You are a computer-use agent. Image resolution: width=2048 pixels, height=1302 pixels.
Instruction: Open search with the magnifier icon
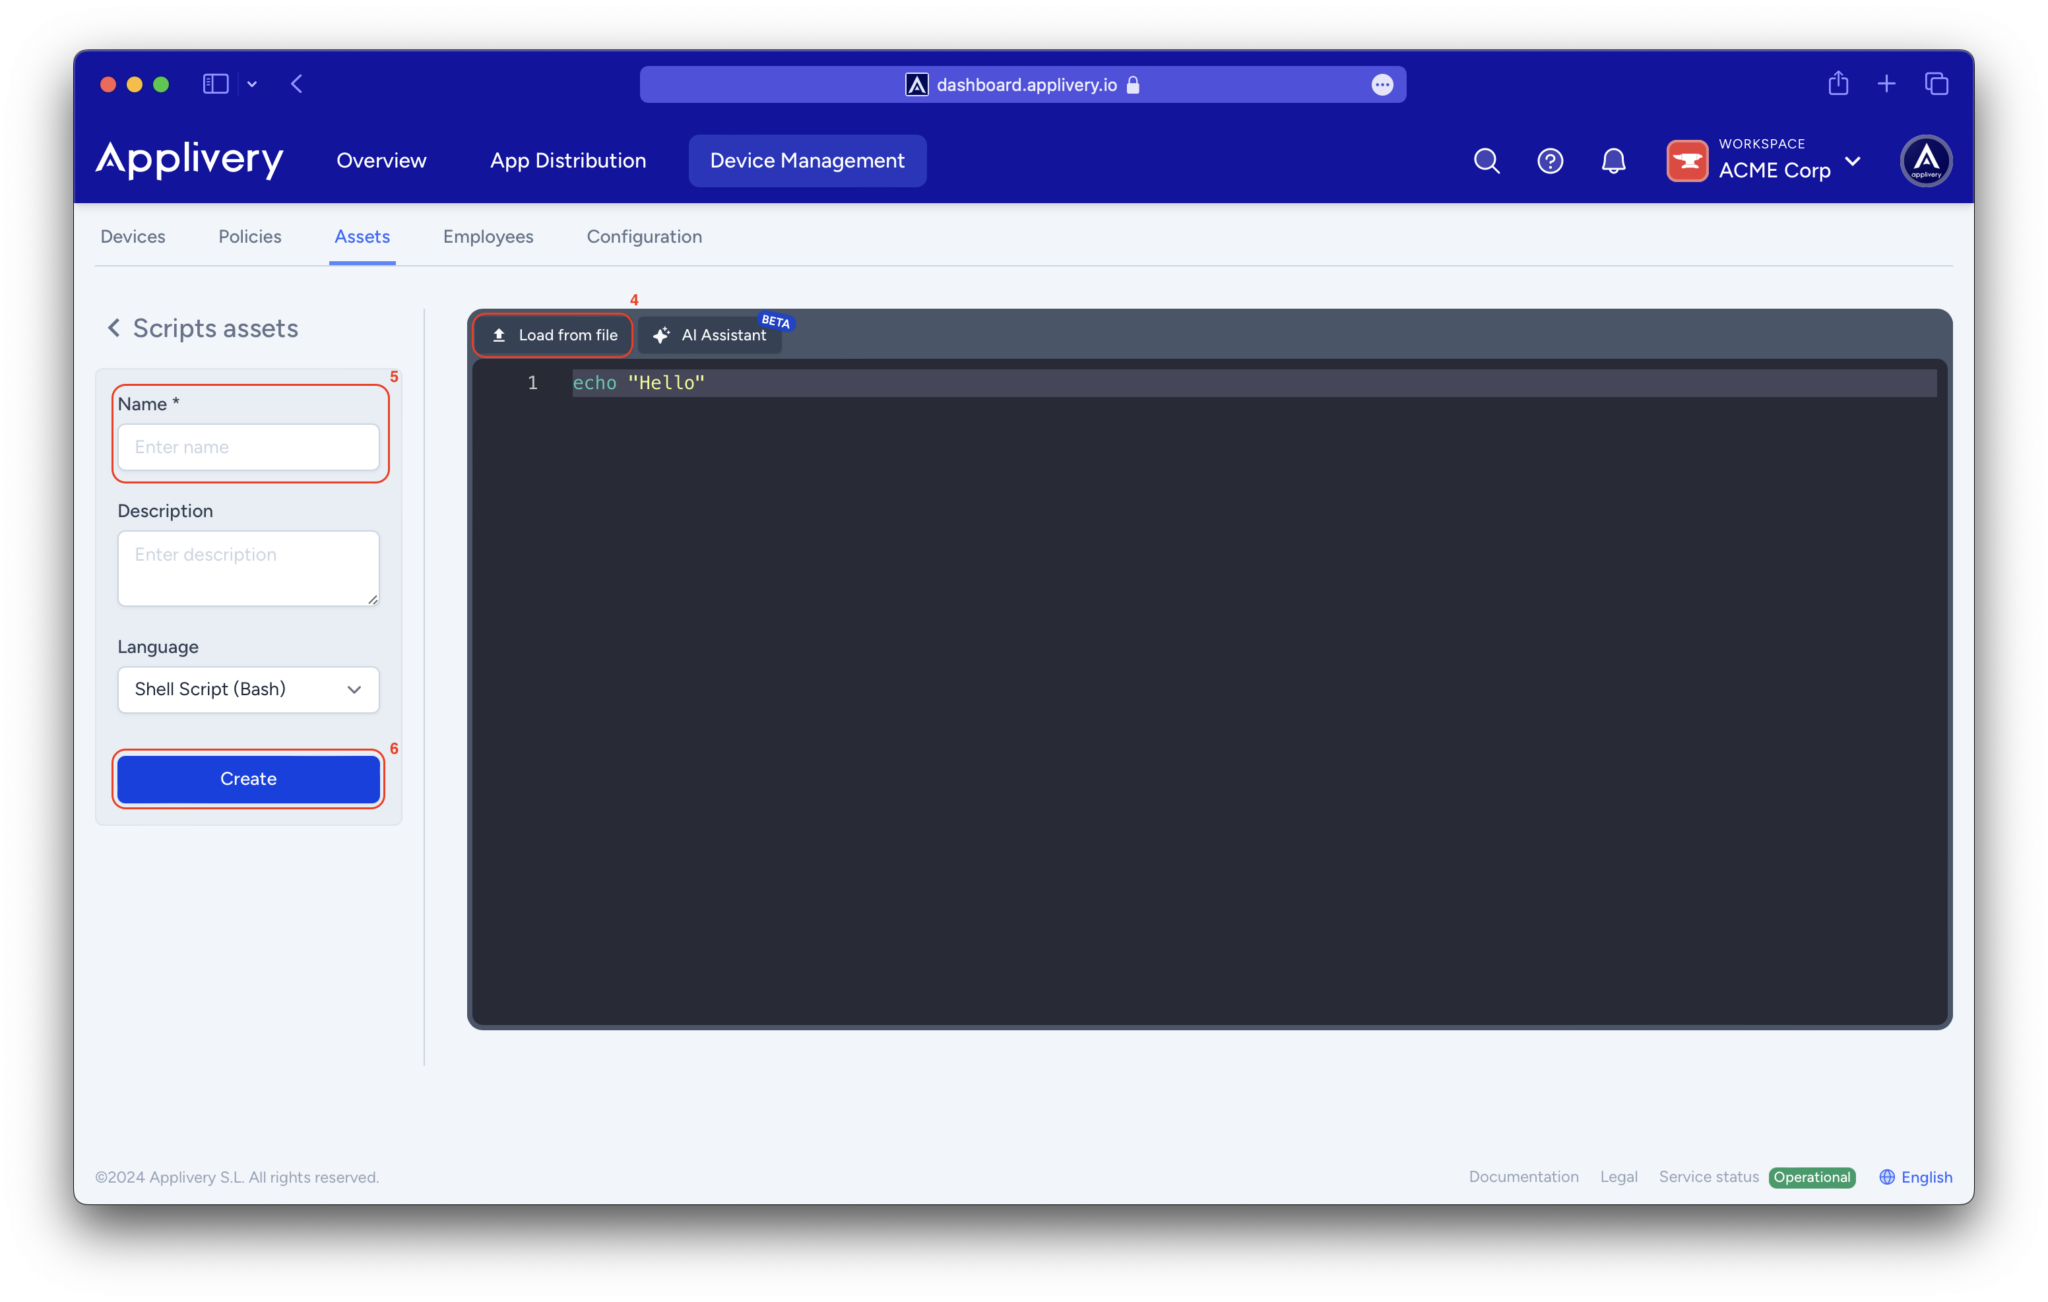coord(1486,160)
